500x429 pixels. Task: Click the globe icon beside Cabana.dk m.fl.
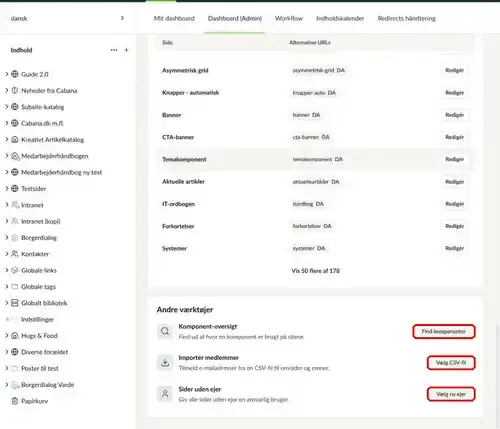coord(15,123)
